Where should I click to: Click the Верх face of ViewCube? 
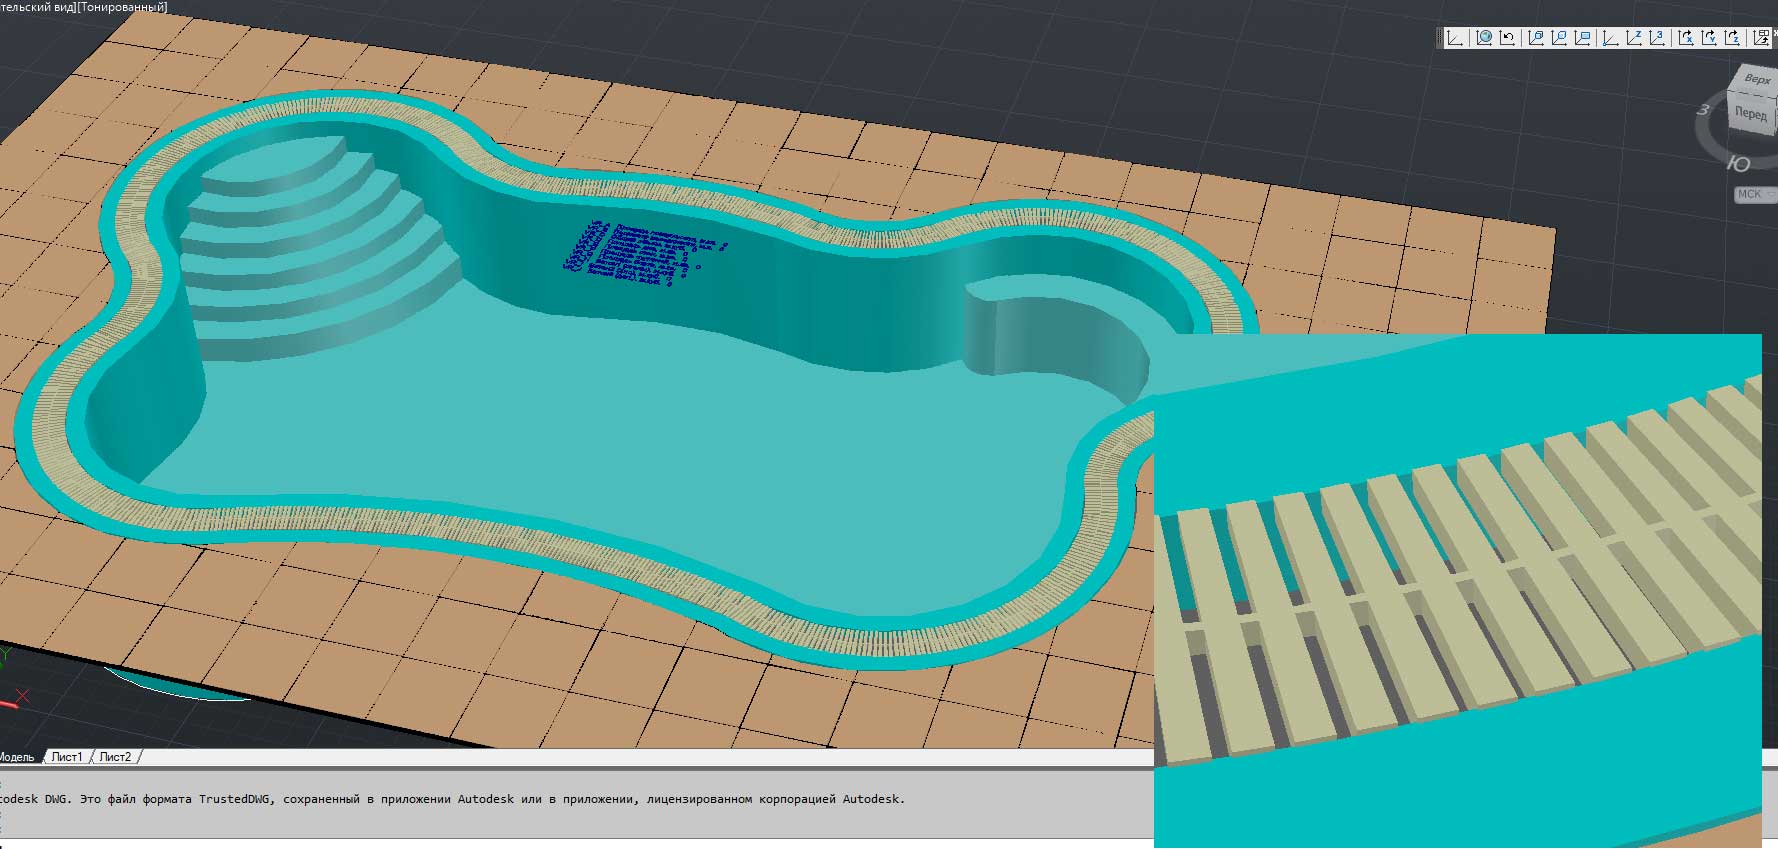coord(1756,79)
